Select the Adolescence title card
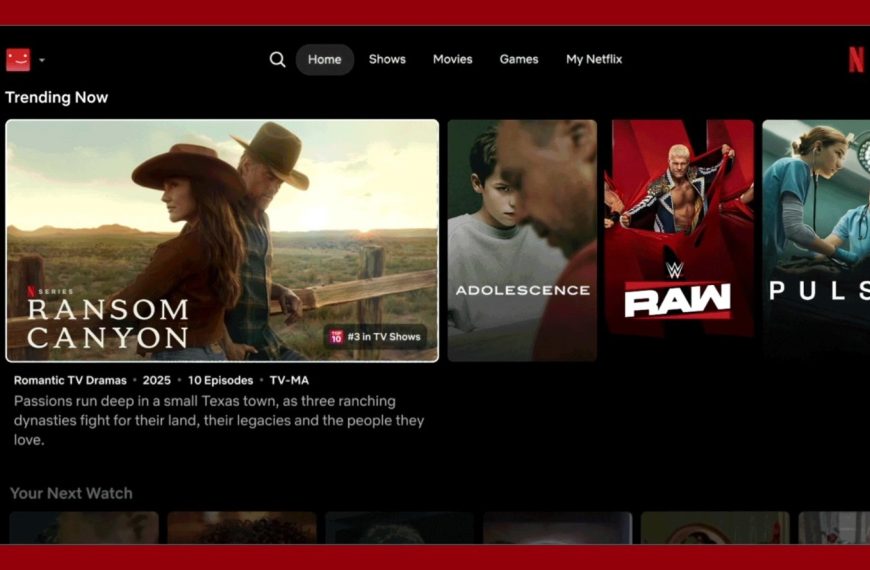This screenshot has height=570, width=870. click(522, 240)
